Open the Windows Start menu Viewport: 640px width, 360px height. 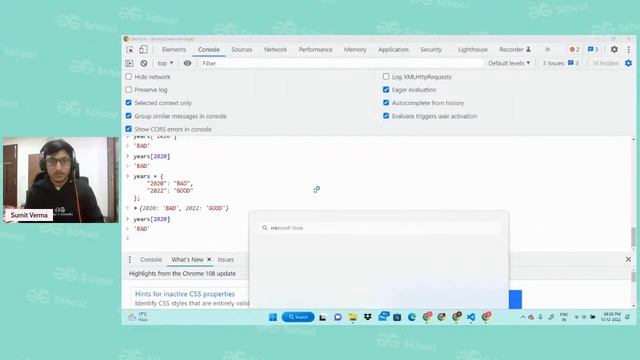(273, 317)
